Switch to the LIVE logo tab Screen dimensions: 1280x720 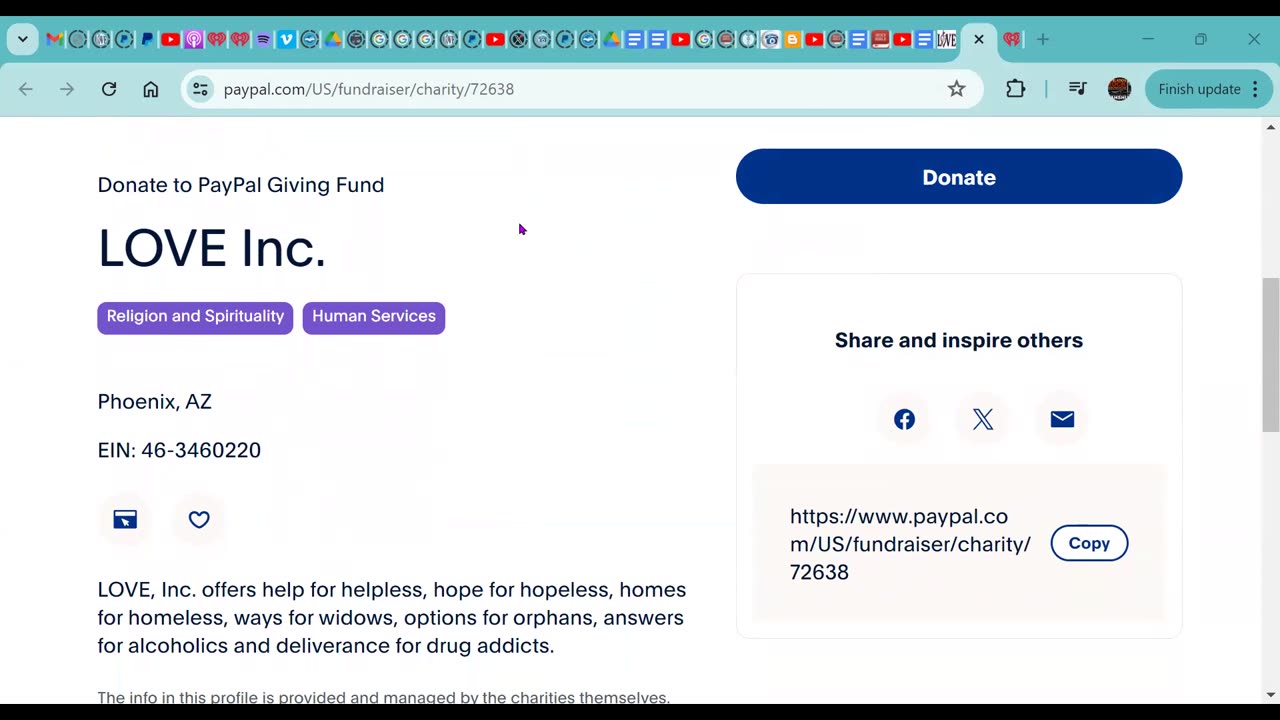pyautogui.click(x=946, y=40)
